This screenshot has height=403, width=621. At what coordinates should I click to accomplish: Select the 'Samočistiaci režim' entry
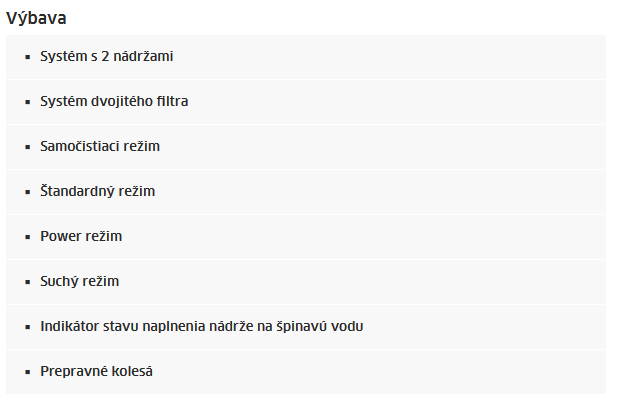306,147
